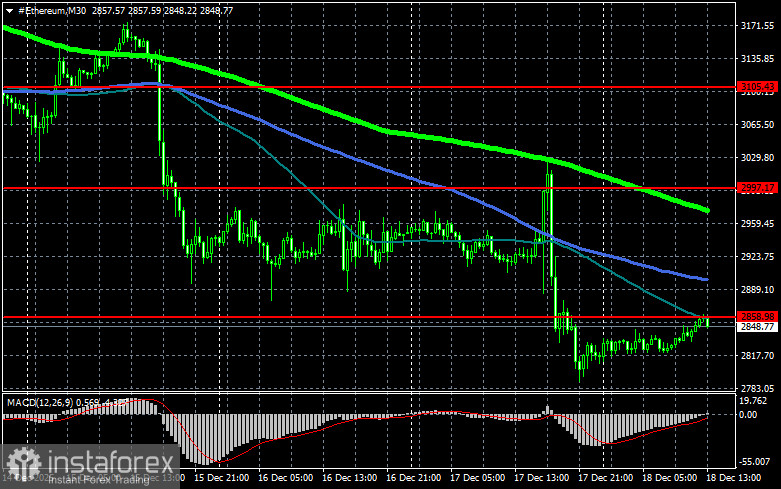Click the 16 Dec 05:00 time label
The height and width of the screenshot is (489, 781).
click(285, 478)
